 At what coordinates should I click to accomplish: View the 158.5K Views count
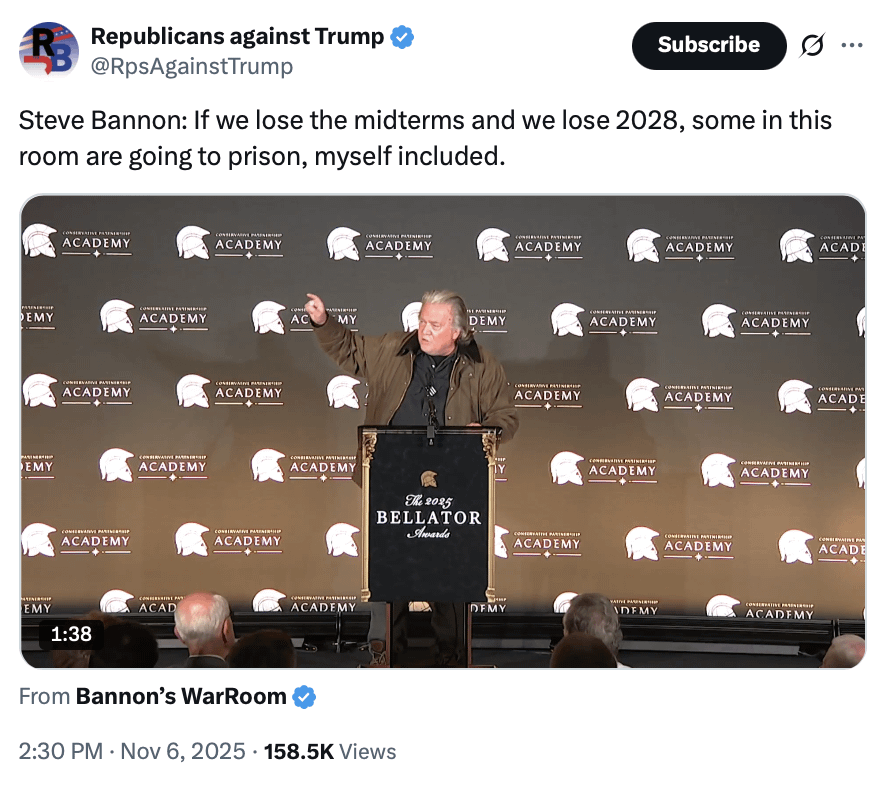click(x=329, y=752)
